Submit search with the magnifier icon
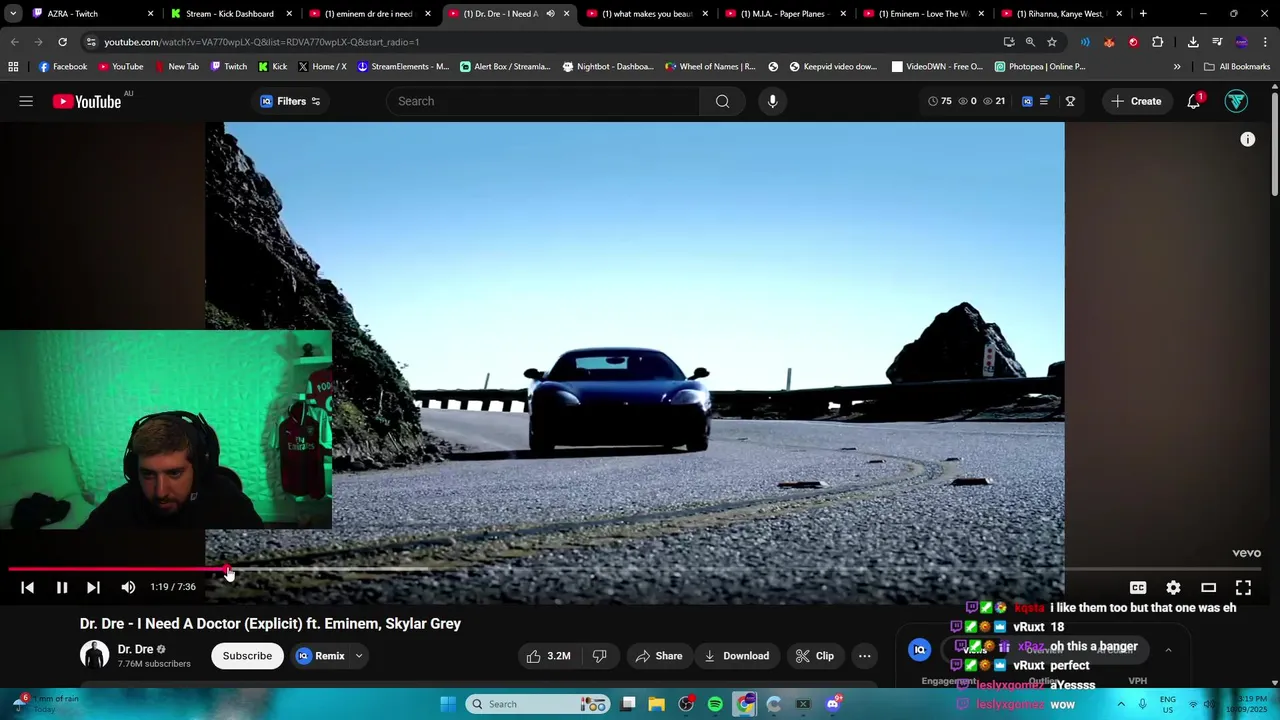 coord(722,101)
